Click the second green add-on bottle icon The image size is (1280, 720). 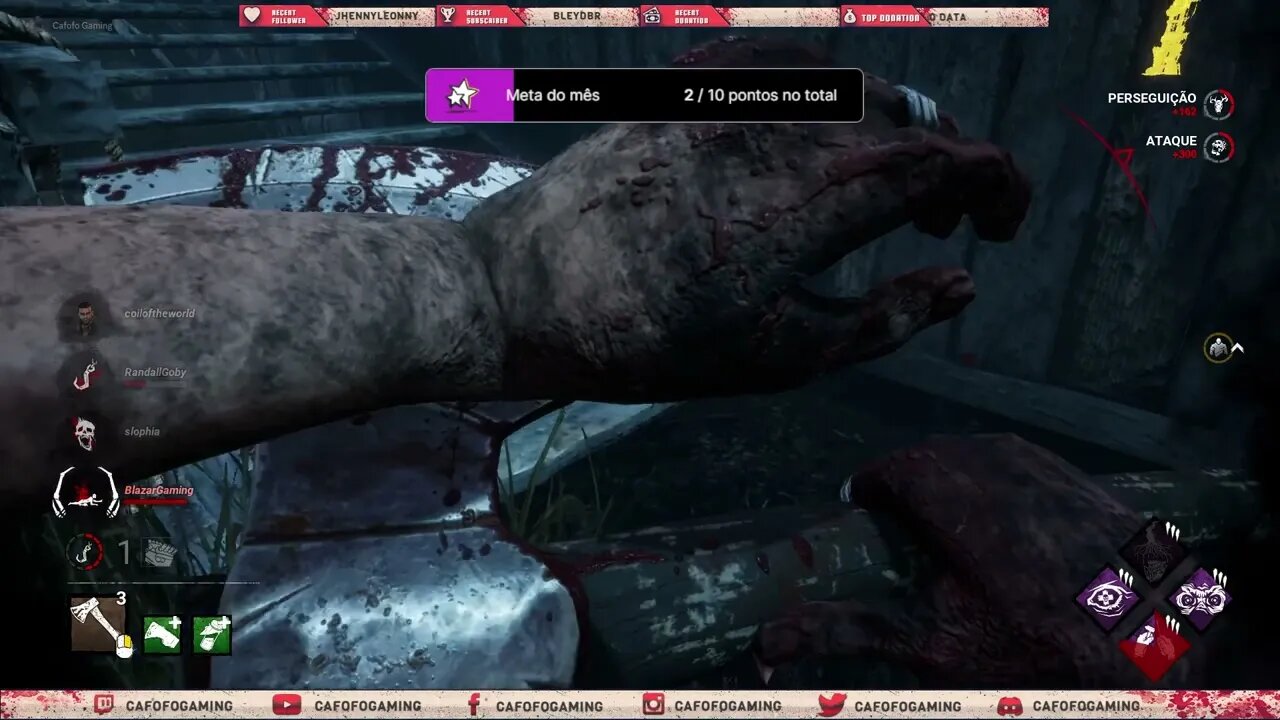[212, 635]
